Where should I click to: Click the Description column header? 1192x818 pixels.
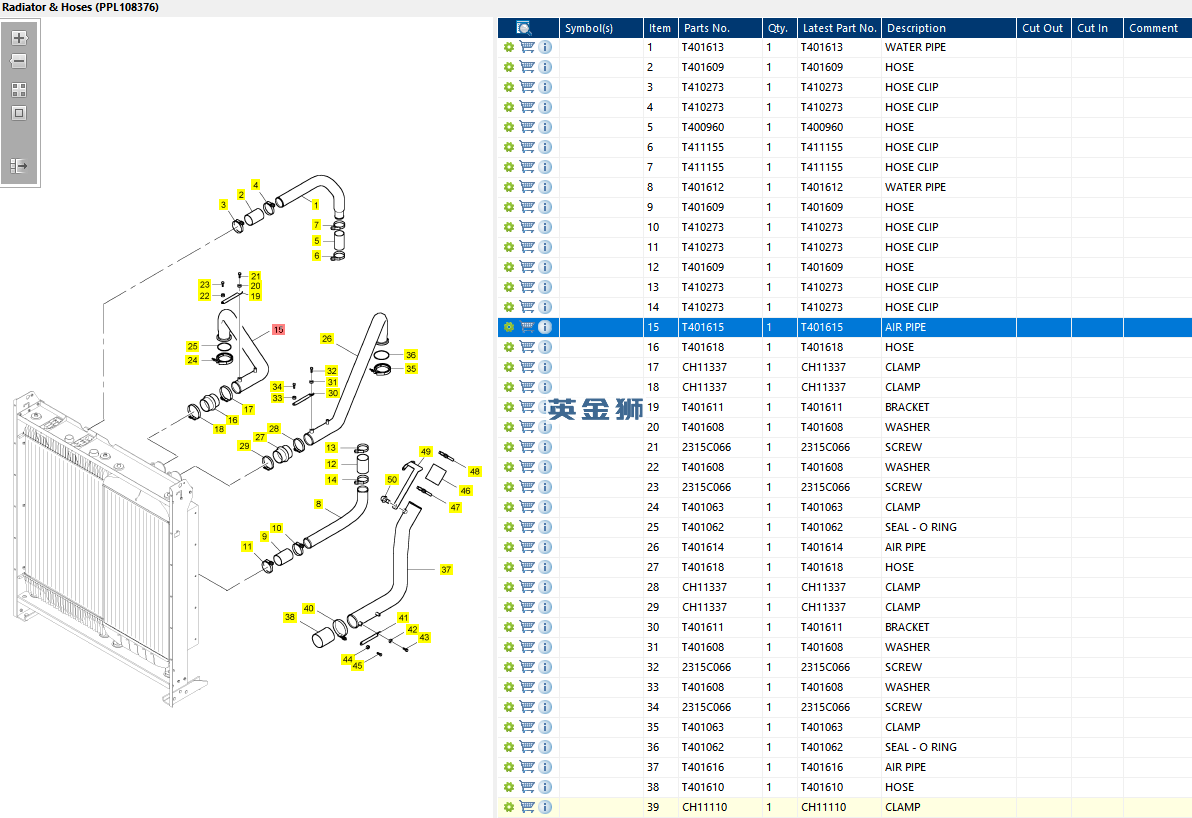pyautogui.click(x=948, y=28)
